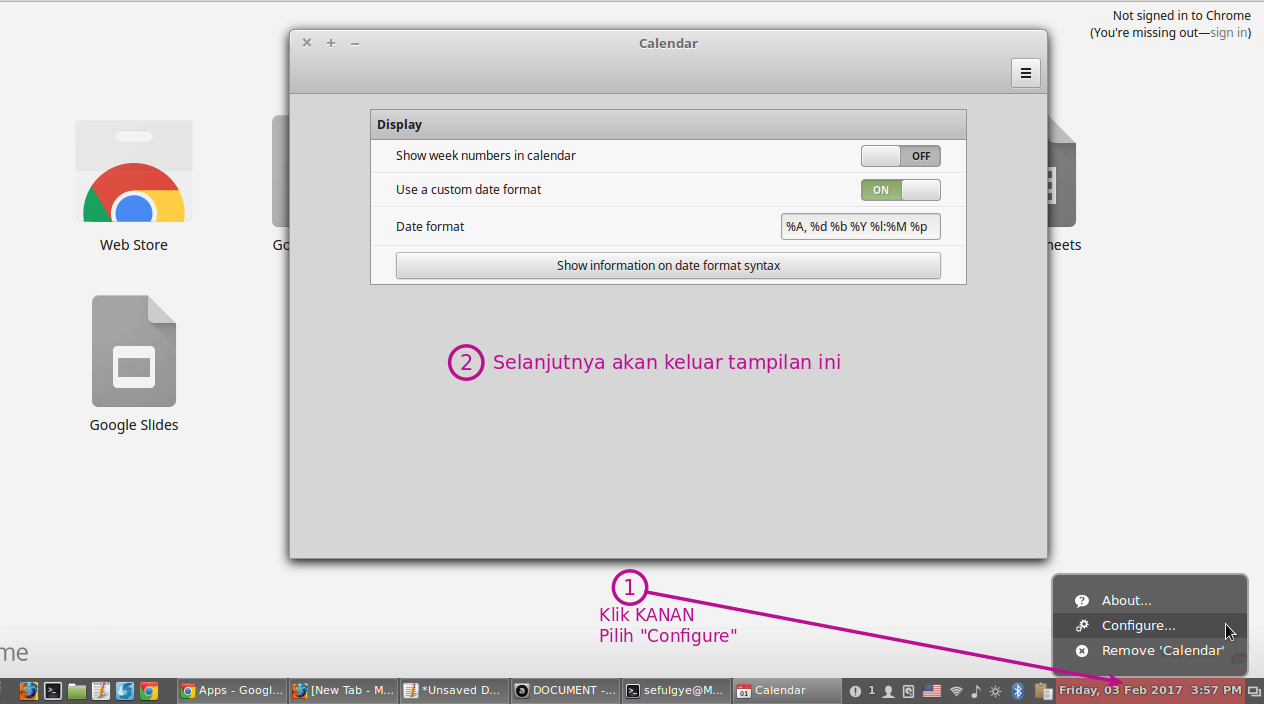Choose 'Configure...' from the context menu

(1137, 625)
